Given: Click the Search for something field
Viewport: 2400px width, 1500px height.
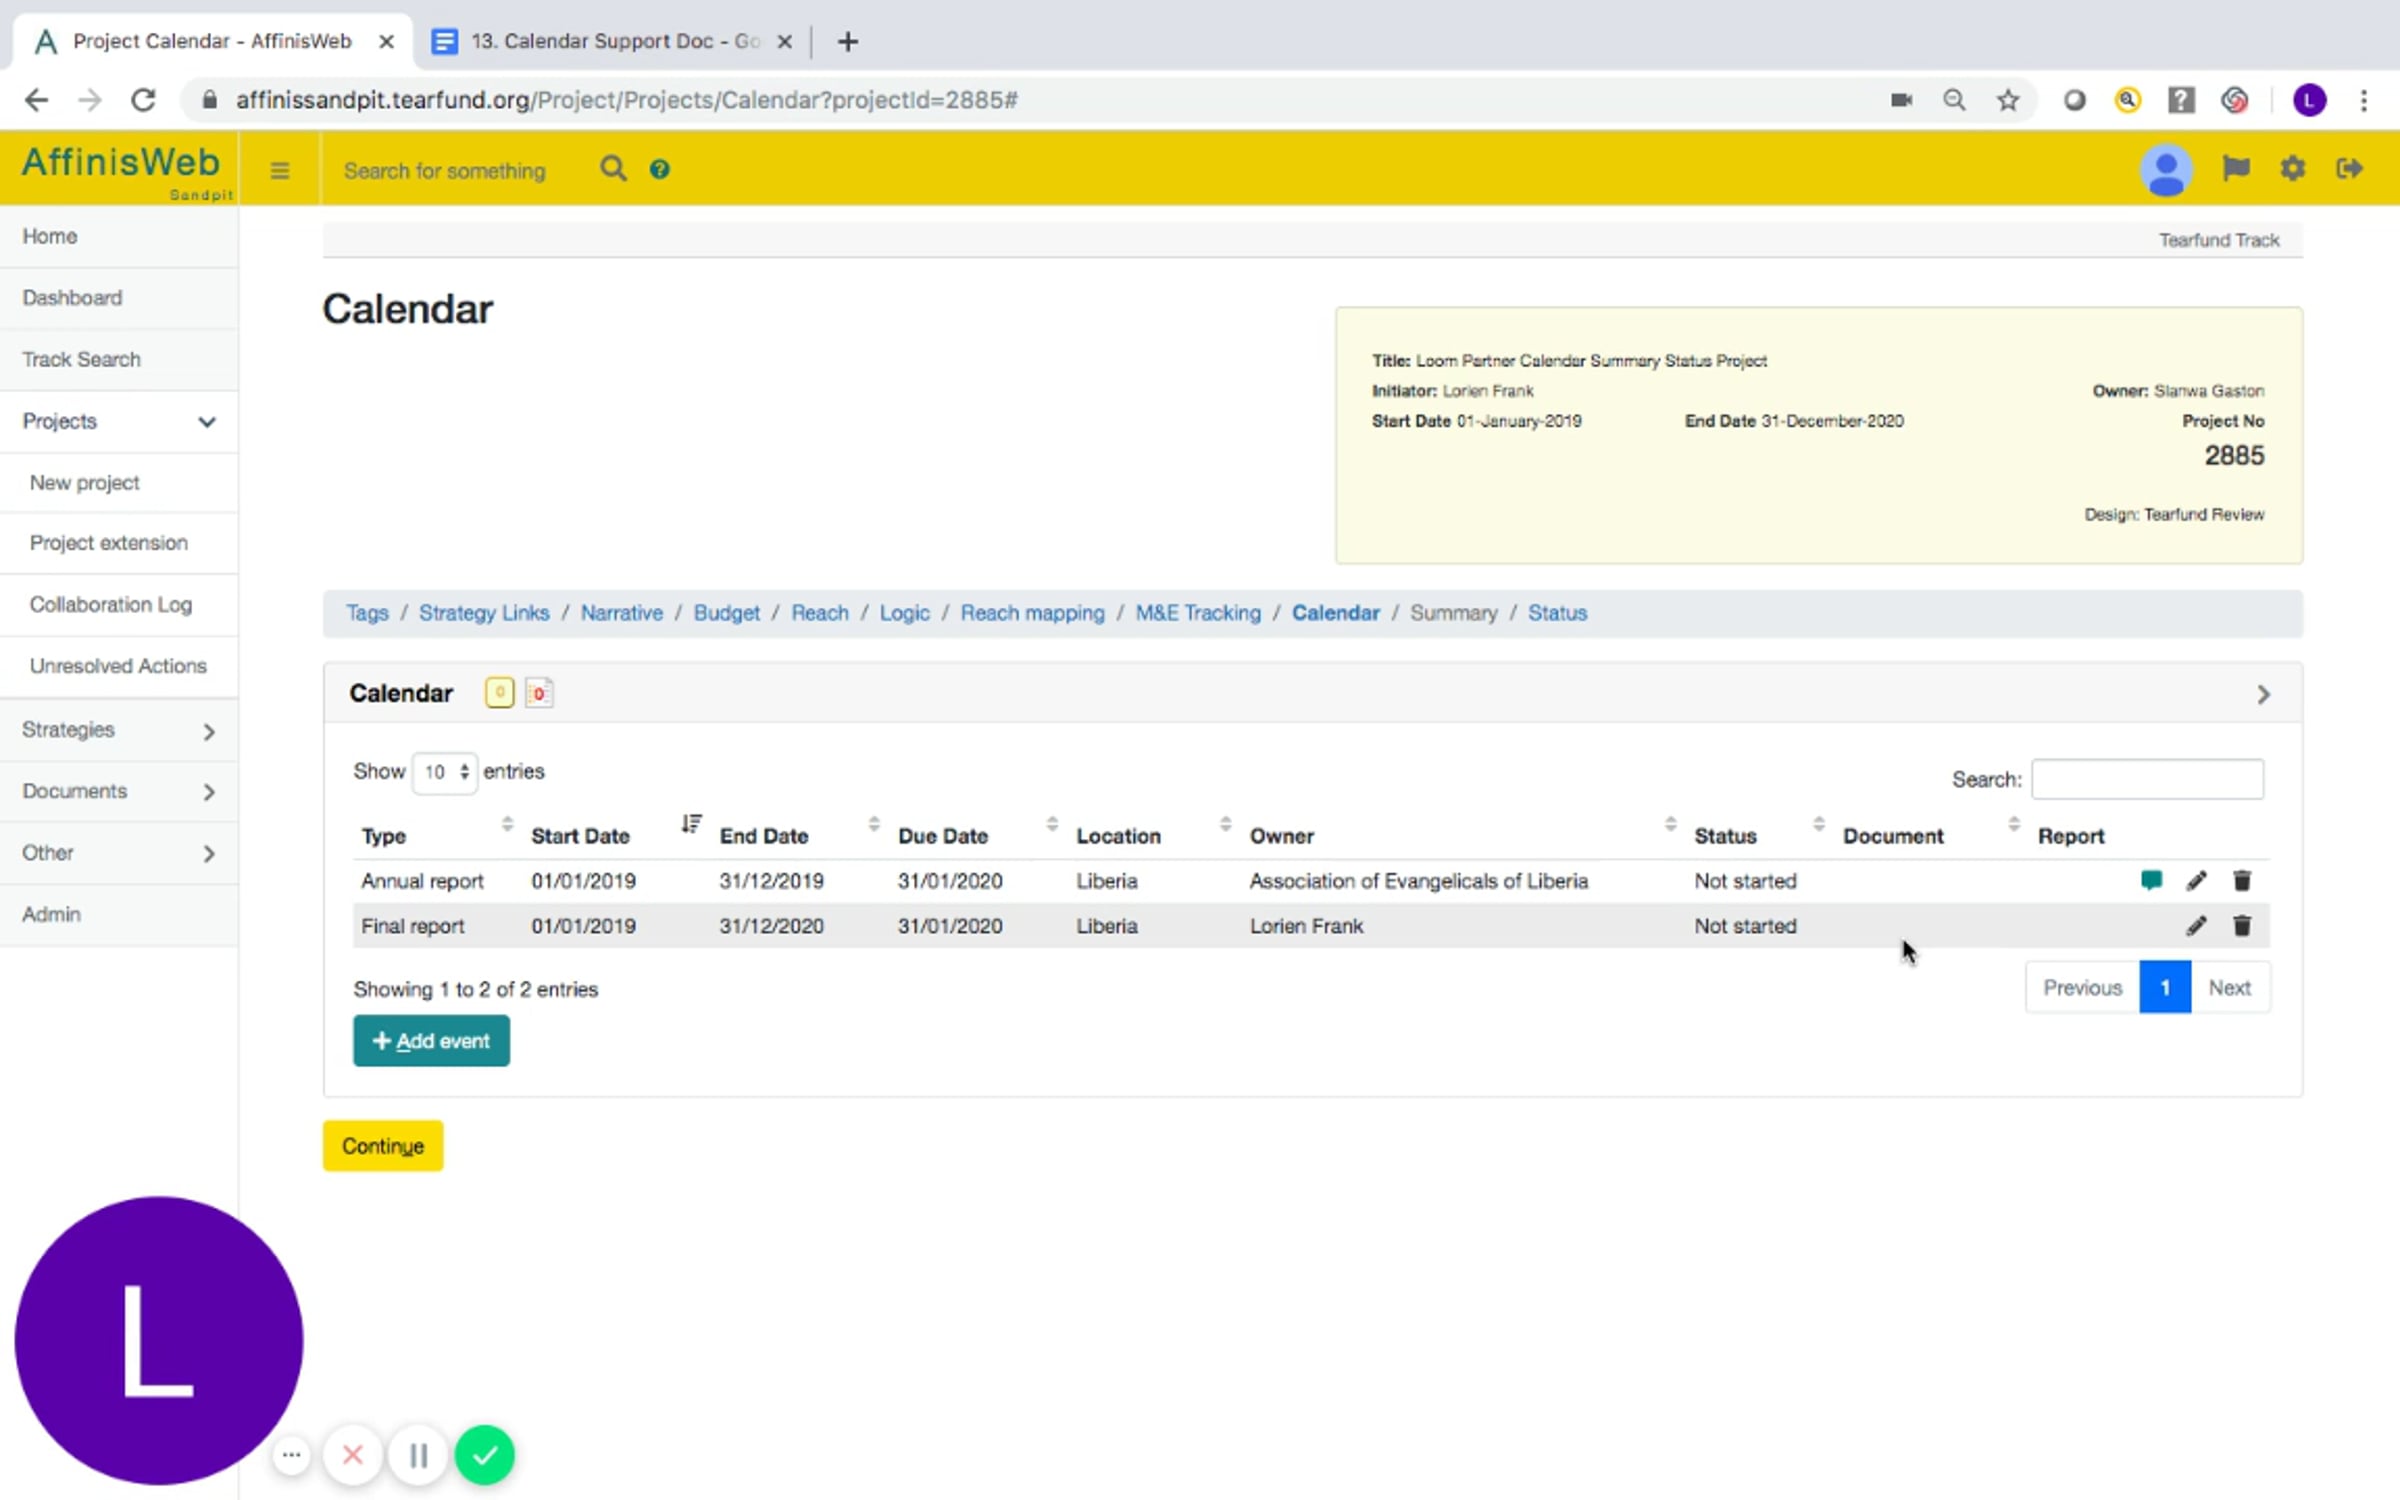Looking at the screenshot, I should click(445, 171).
